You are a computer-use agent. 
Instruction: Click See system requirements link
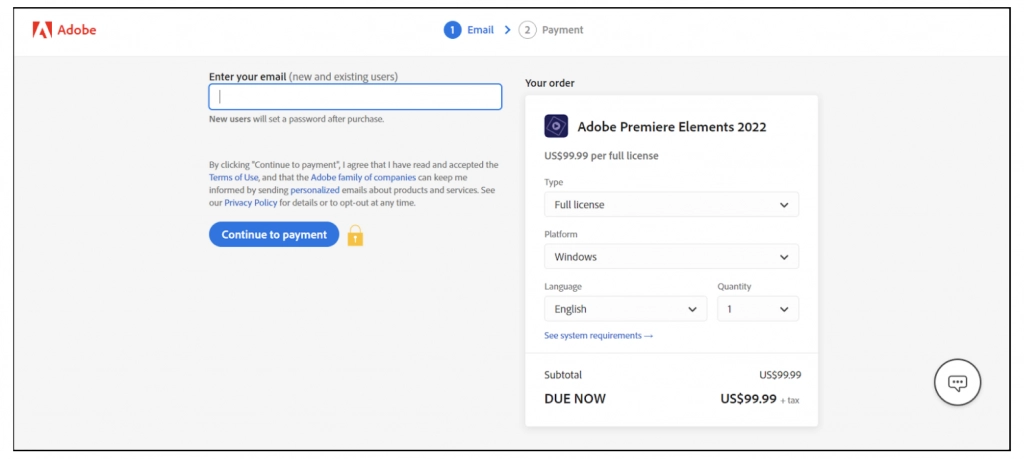[598, 336]
